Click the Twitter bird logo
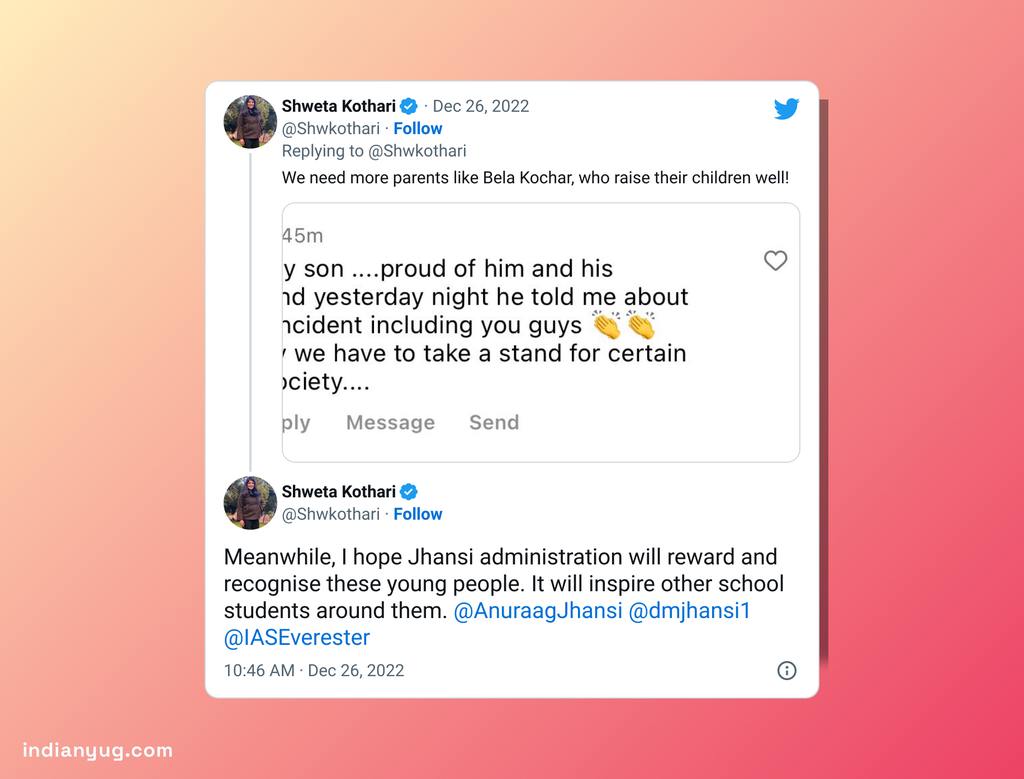This screenshot has width=1024, height=779. 786,109
